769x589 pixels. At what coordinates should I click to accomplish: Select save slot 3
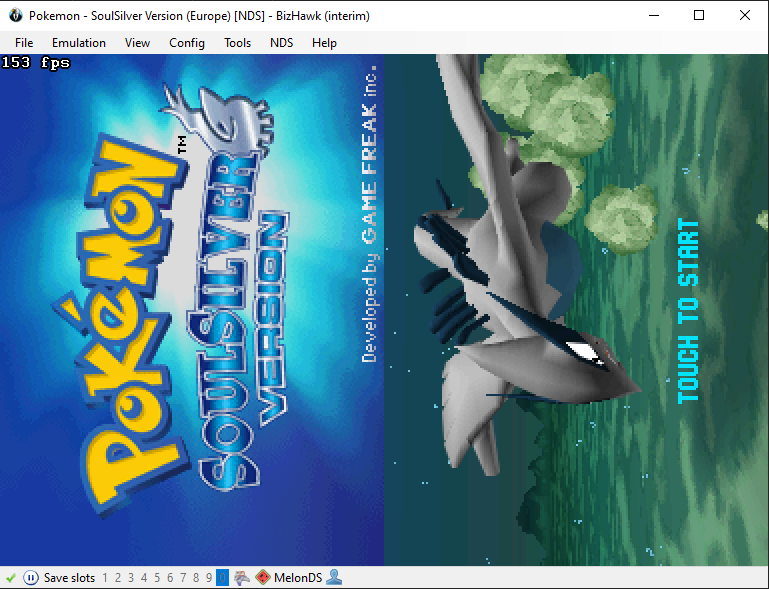tap(131, 578)
